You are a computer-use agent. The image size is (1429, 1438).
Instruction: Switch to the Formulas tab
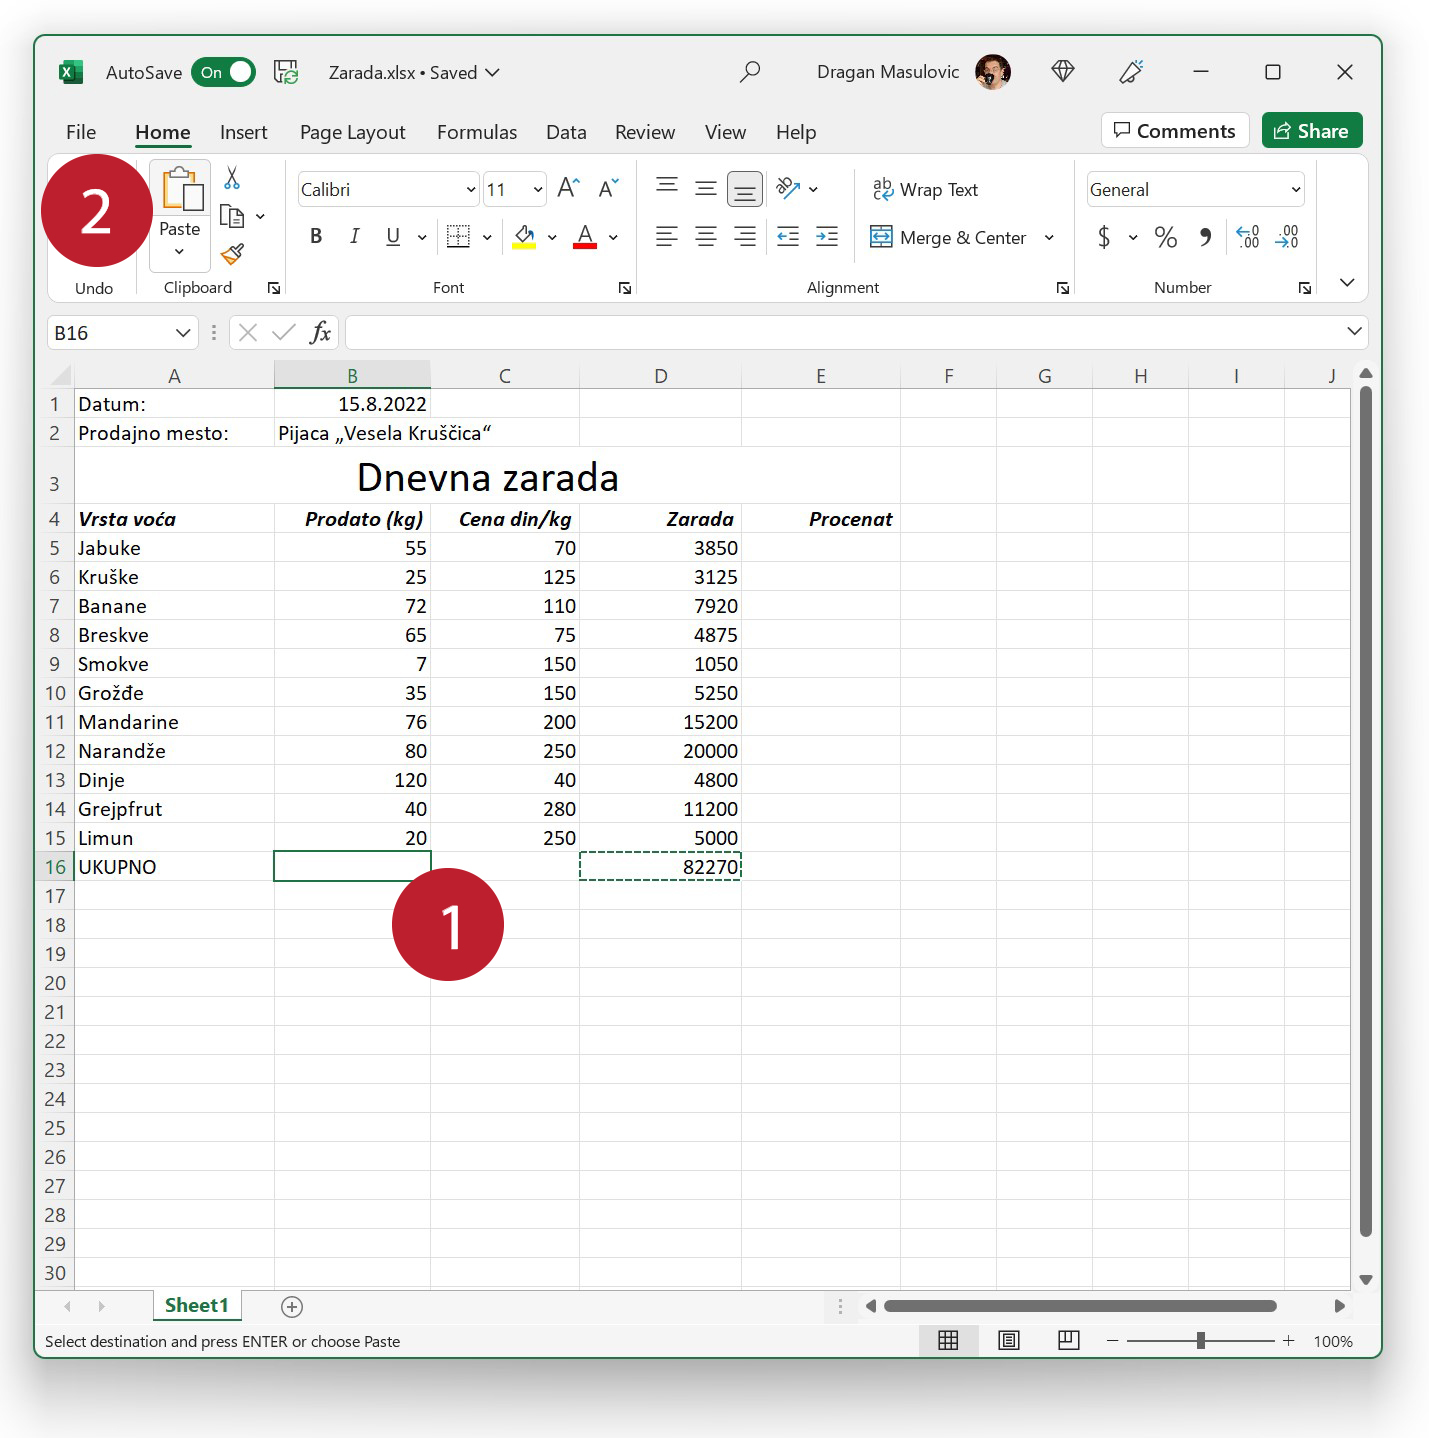477,132
